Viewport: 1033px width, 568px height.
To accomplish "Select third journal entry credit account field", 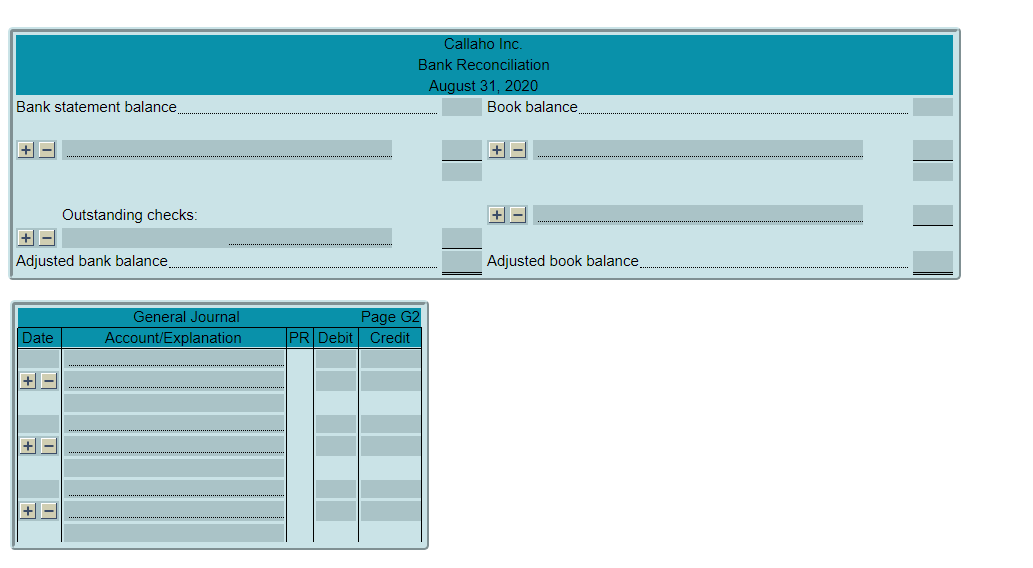I will 174,511.
